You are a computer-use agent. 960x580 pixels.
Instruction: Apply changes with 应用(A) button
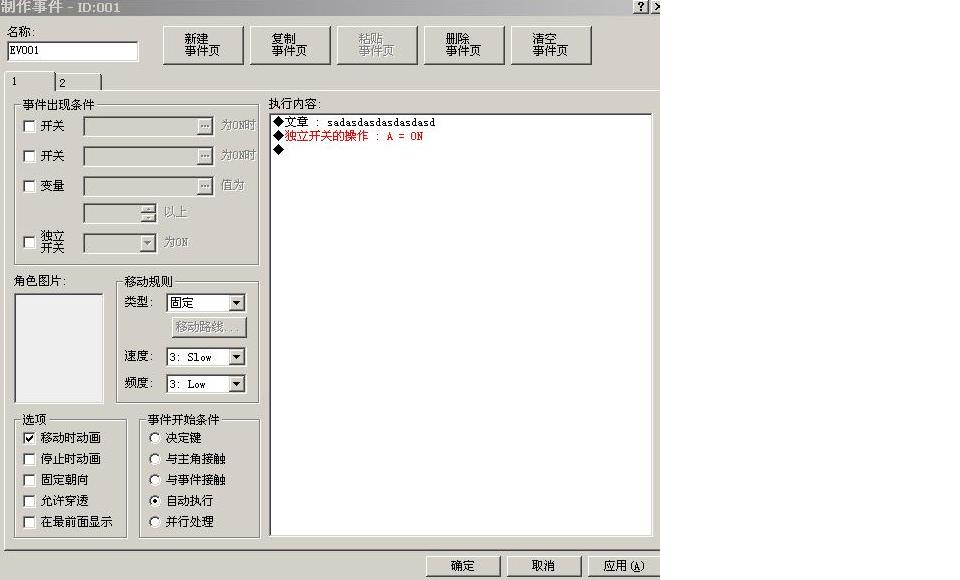pyautogui.click(x=624, y=566)
